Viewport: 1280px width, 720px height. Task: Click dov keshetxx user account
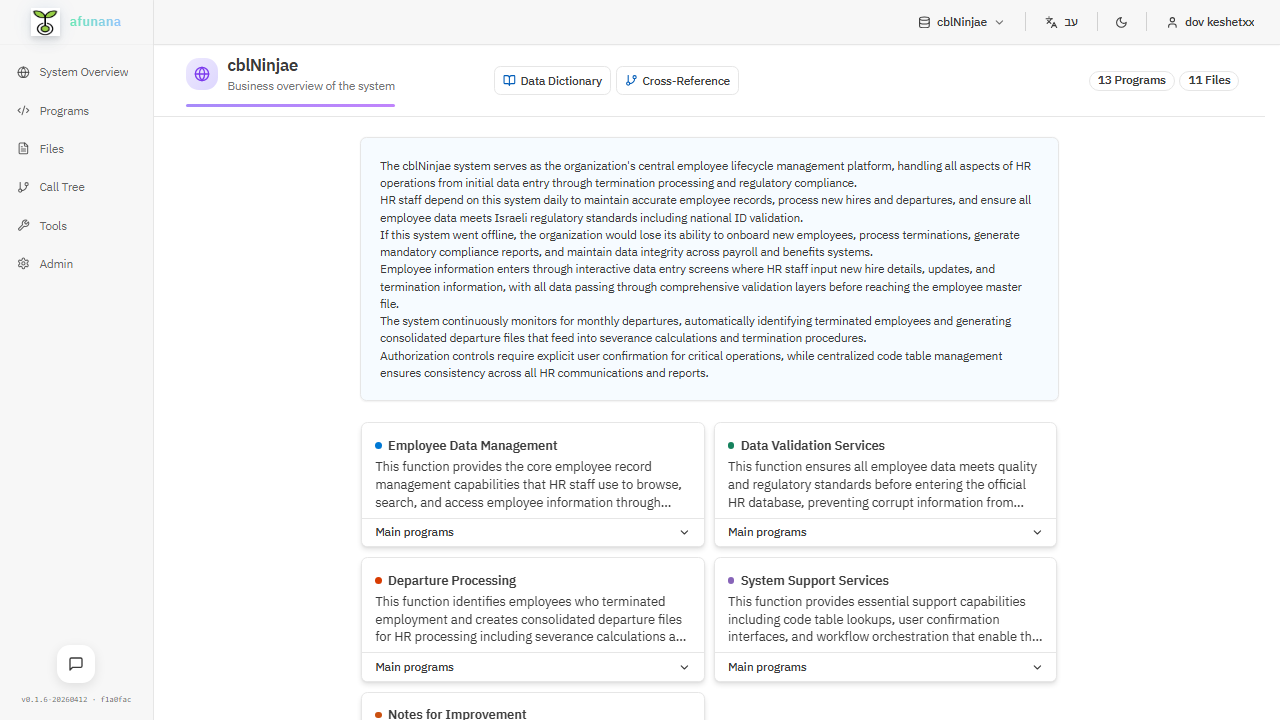(x=1210, y=21)
